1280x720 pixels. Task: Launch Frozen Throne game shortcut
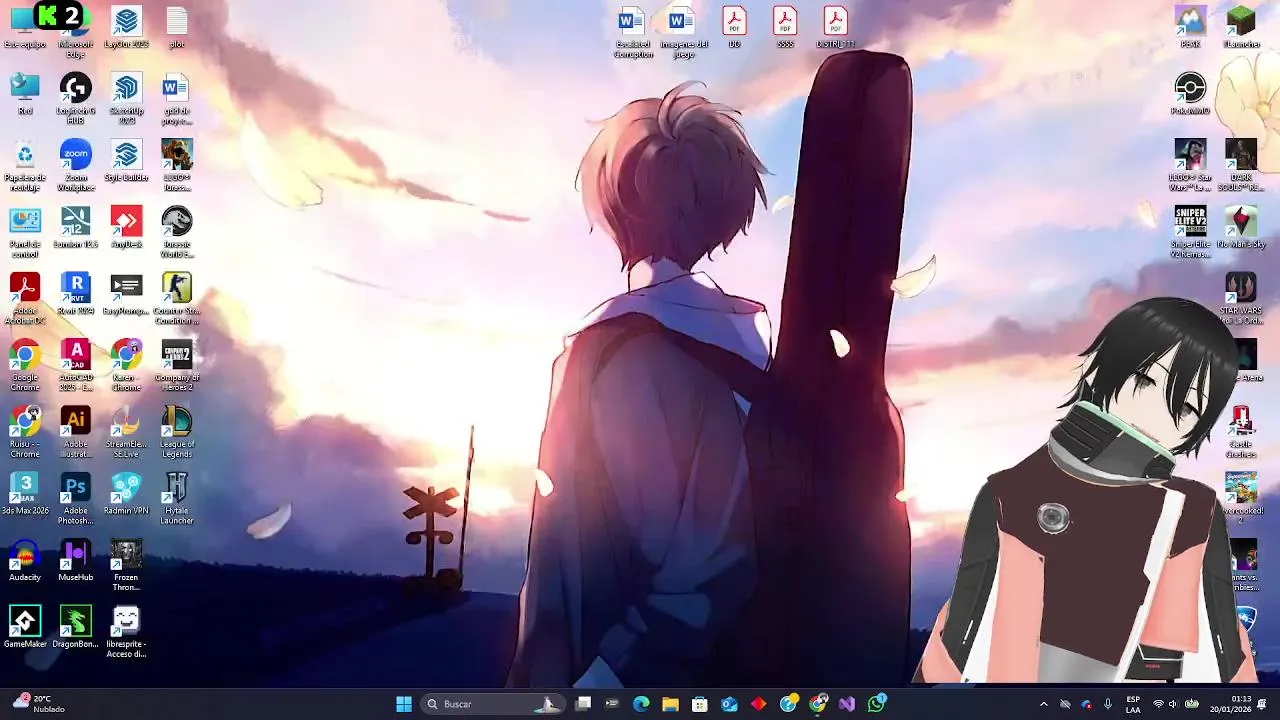point(126,566)
